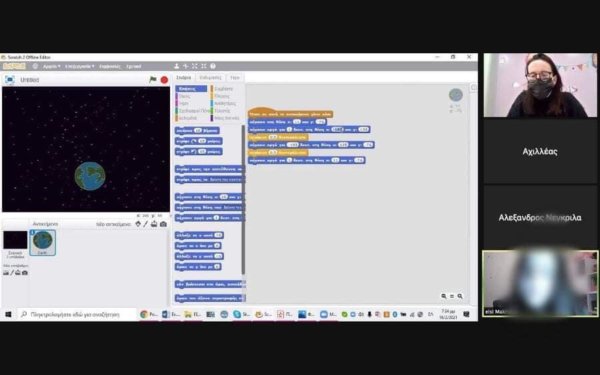Select the Stage backdrop thumbnail
Image resolution: width=600 pixels, height=375 pixels.
tap(15, 240)
